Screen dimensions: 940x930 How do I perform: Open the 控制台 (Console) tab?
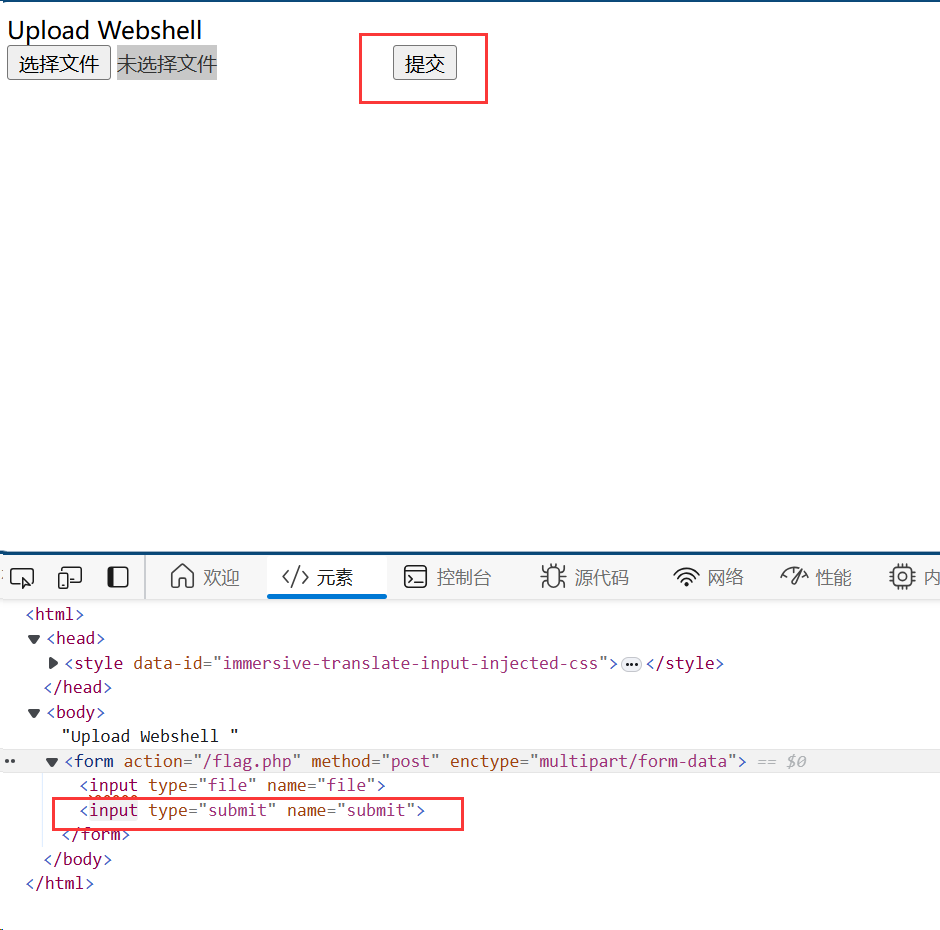coord(447,577)
